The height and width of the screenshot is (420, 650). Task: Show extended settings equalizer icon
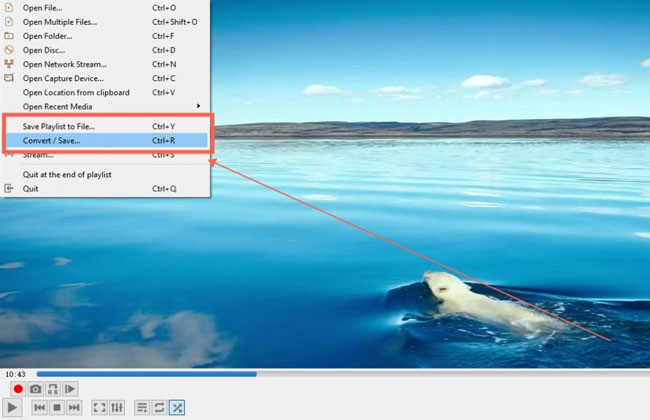pyautogui.click(x=117, y=408)
